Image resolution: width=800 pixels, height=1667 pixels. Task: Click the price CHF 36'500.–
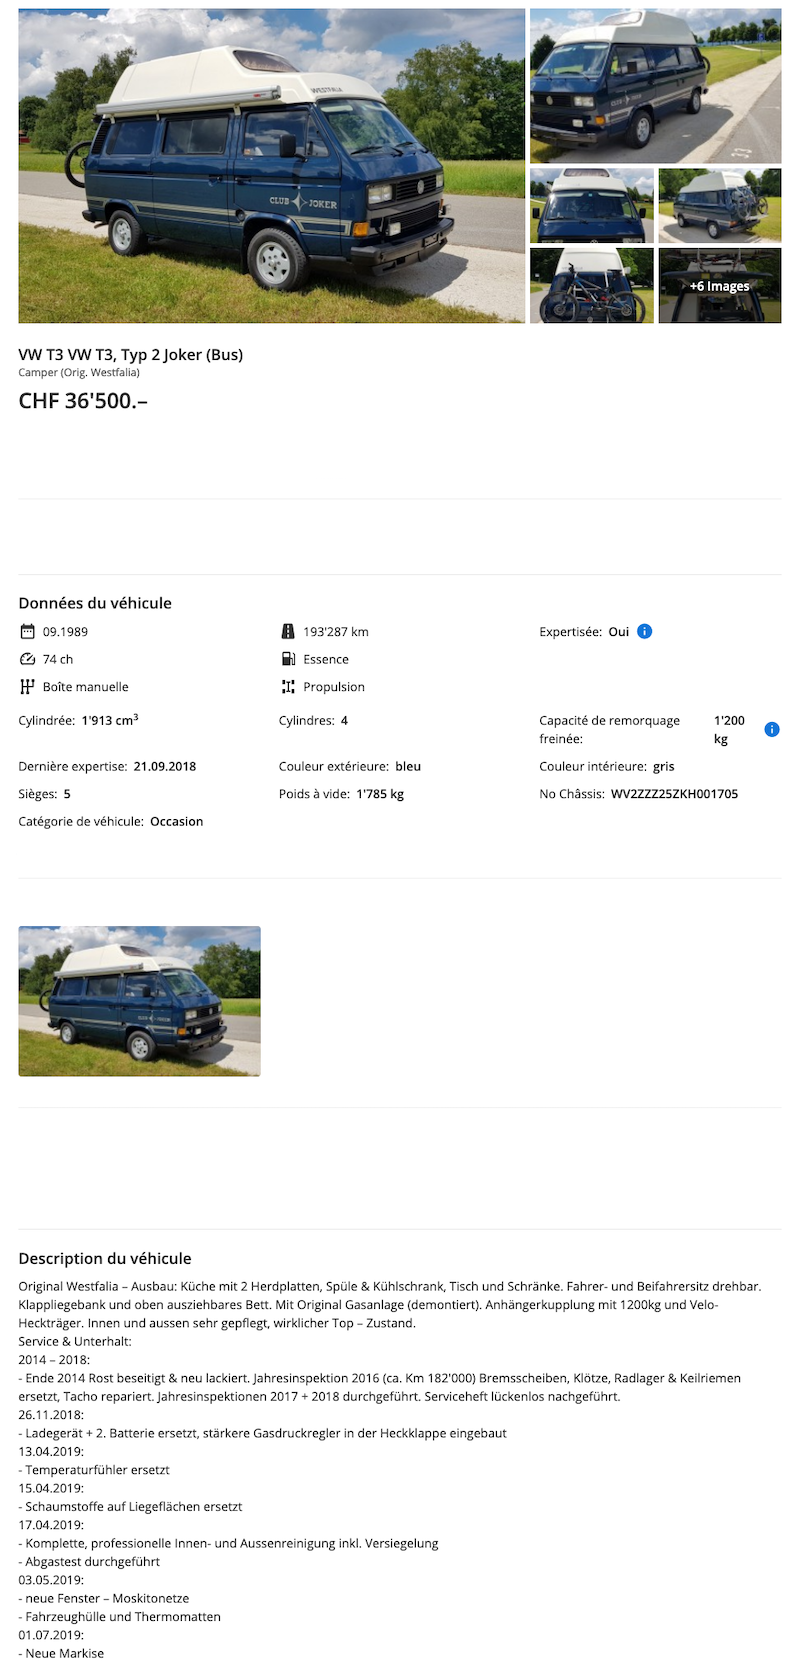(x=83, y=401)
